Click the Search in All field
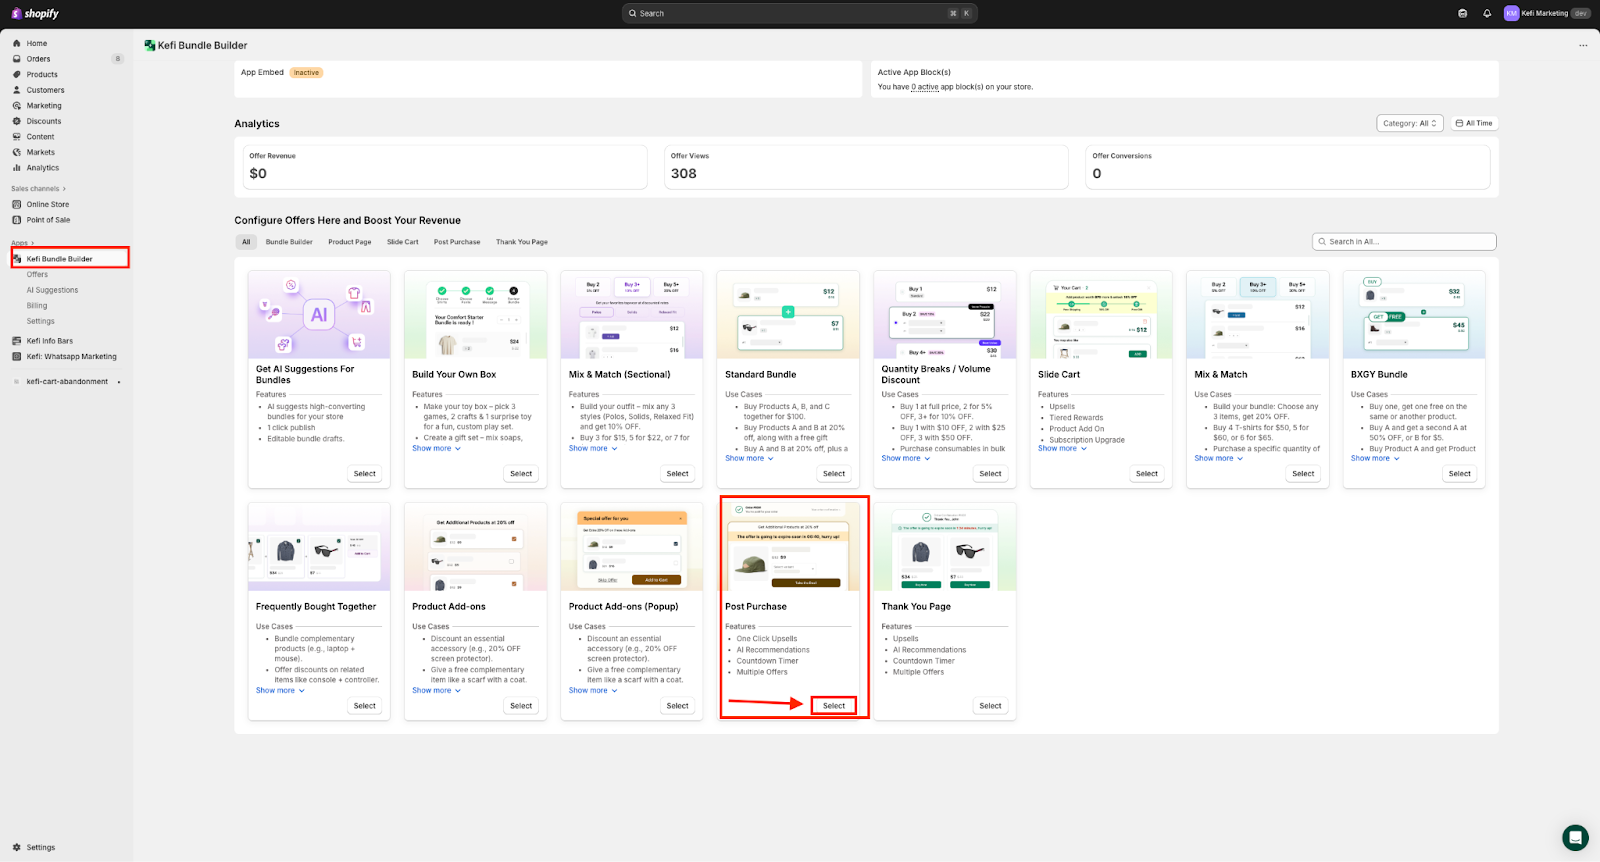Screen dimensions: 1600x862 (1404, 242)
